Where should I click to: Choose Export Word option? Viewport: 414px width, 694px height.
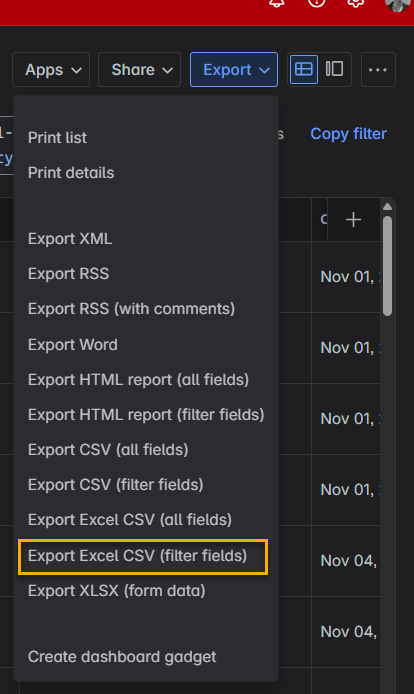73,345
